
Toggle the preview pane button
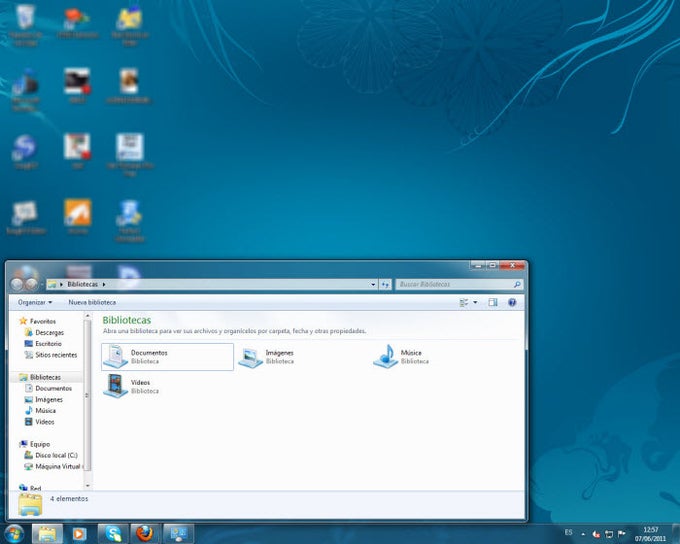pyautogui.click(x=493, y=302)
